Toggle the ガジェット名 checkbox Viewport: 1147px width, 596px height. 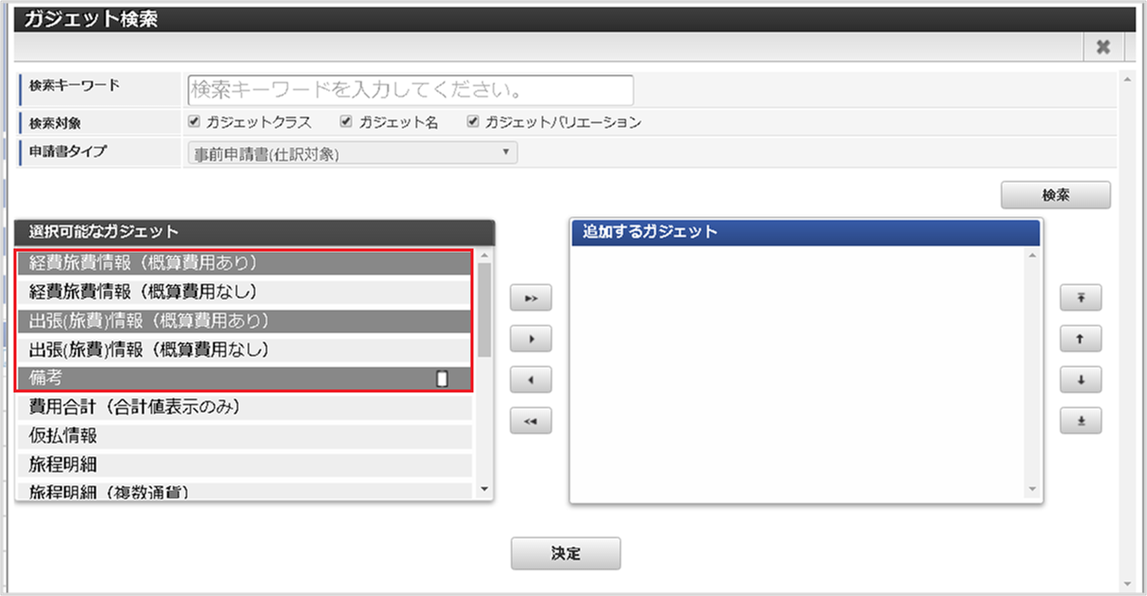(345, 121)
